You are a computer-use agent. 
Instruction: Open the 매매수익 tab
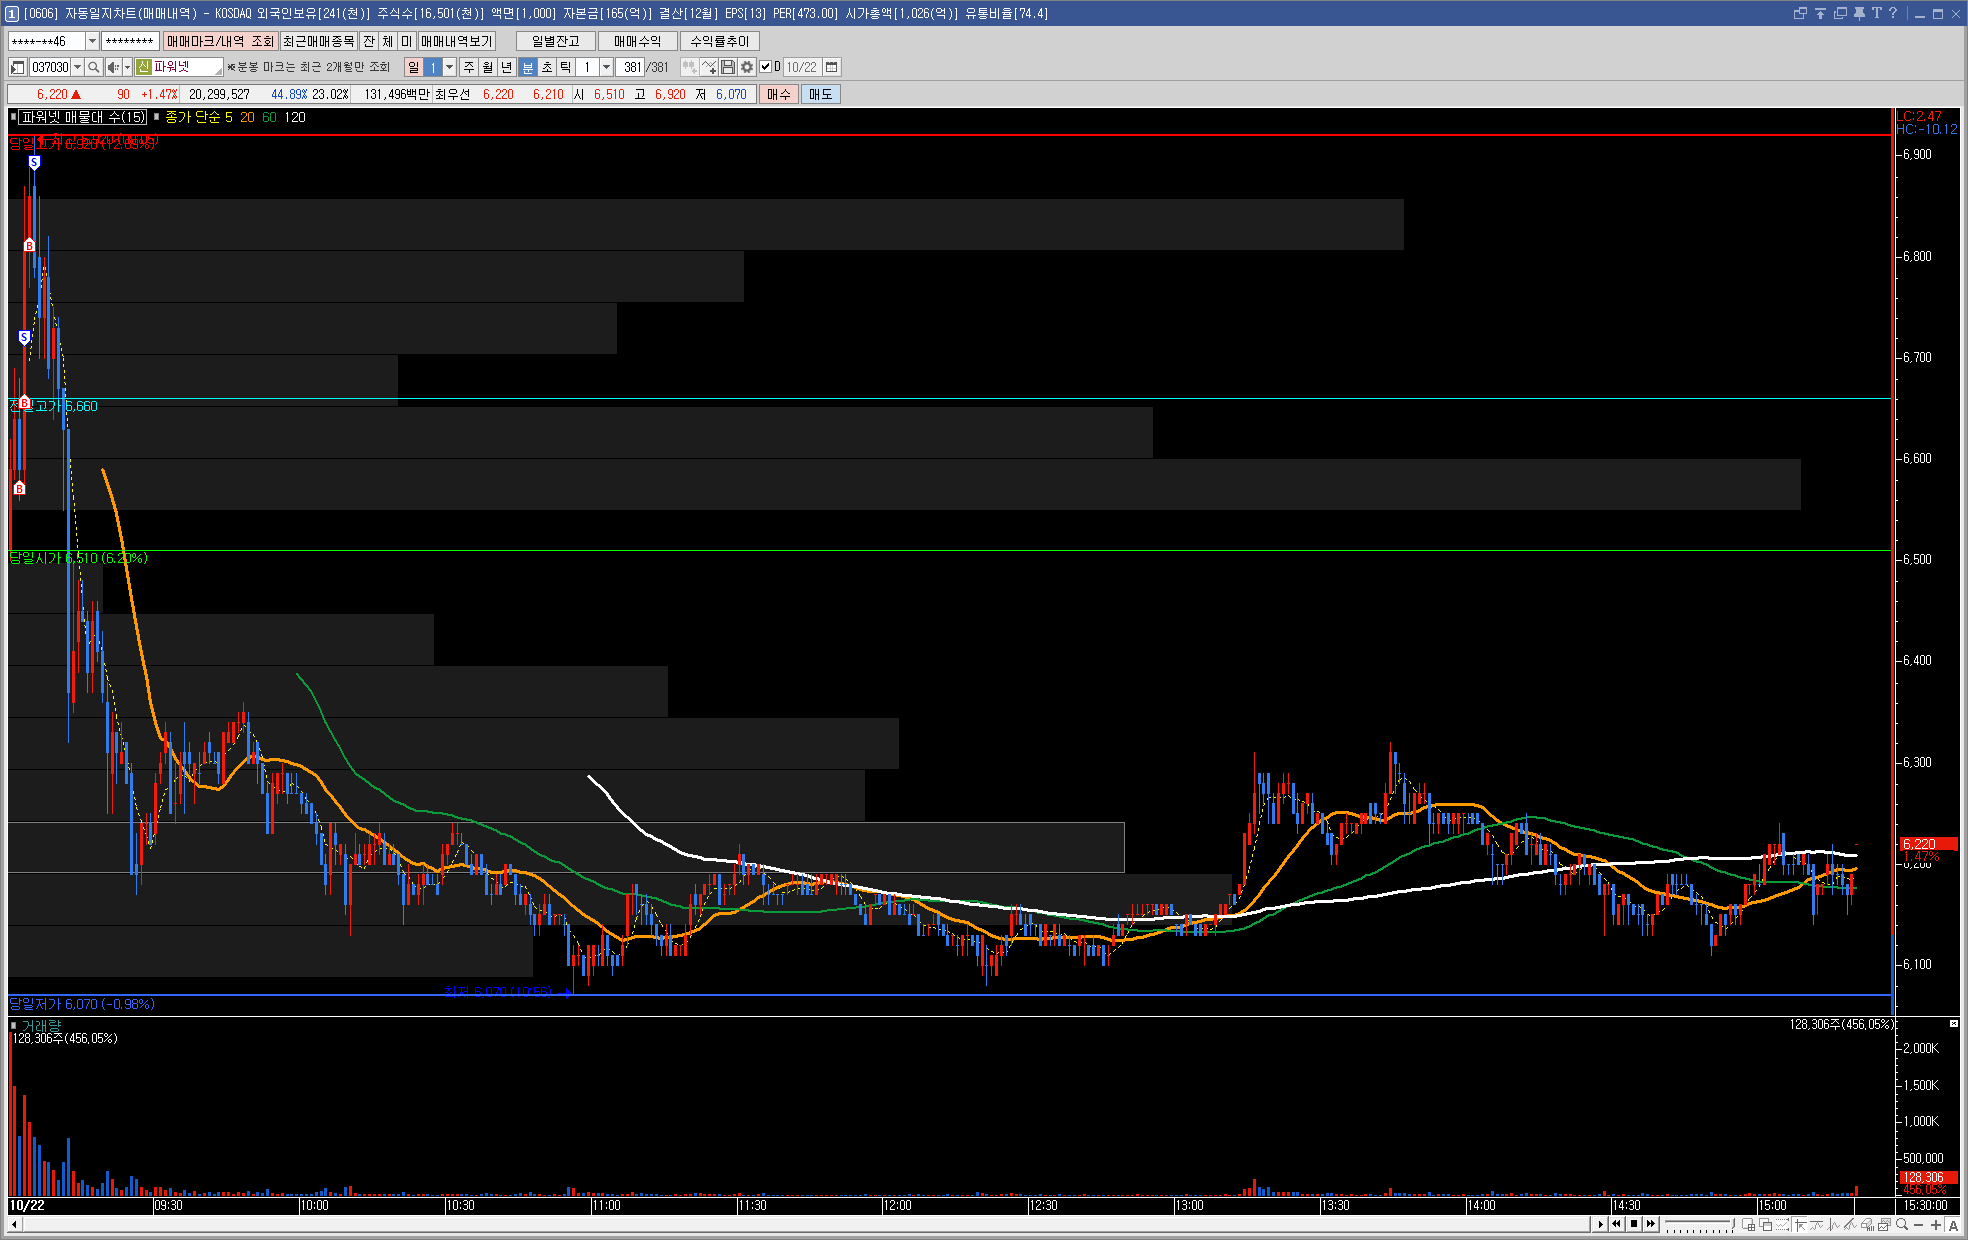637,41
